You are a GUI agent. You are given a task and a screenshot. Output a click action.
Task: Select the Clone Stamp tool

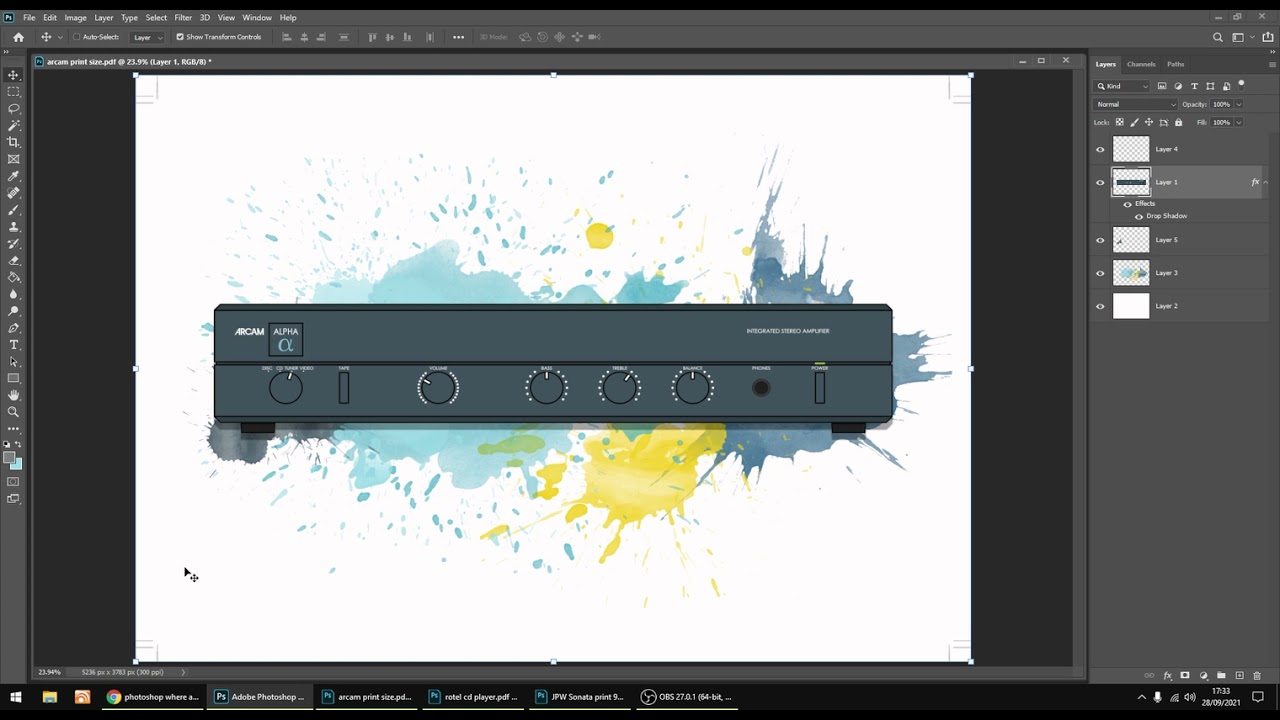[13, 227]
